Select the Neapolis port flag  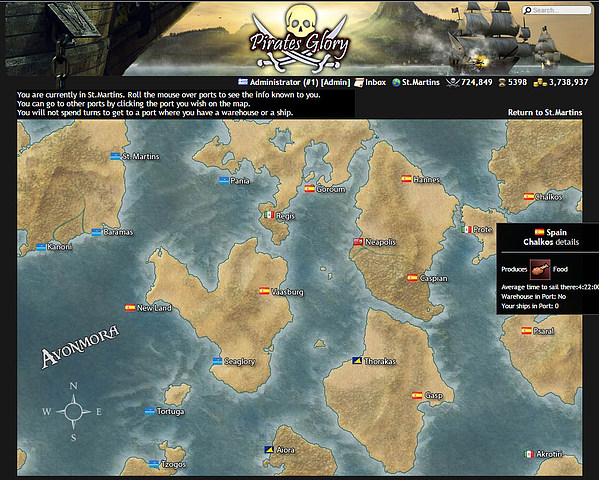[x=358, y=242]
